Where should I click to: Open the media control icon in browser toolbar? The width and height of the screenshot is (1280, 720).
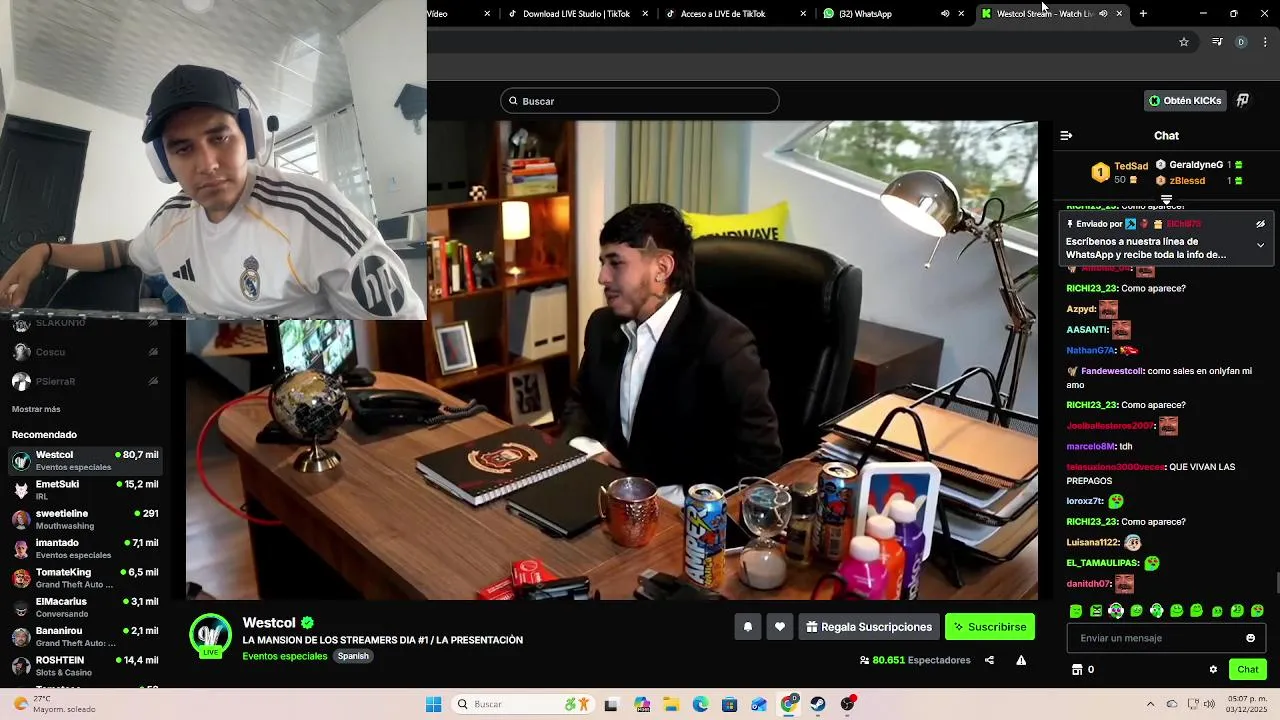click(1217, 42)
